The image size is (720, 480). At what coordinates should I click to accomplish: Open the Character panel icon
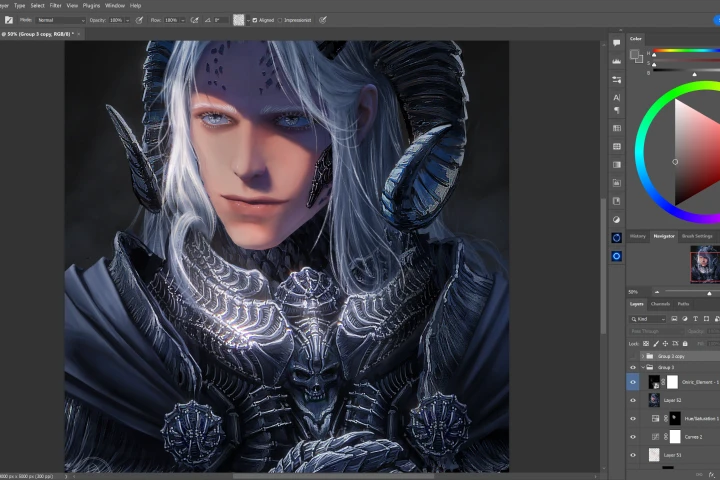pos(617,97)
